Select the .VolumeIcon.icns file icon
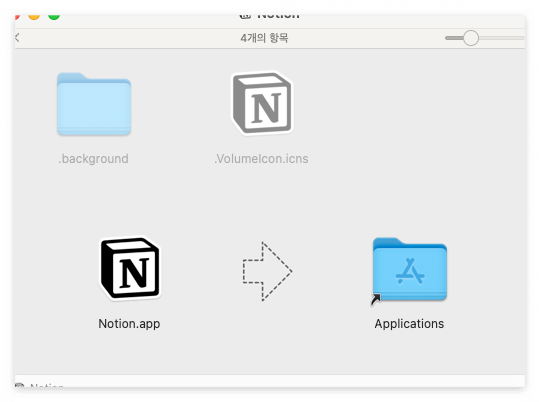Image resolution: width=540 pixels, height=402 pixels. (x=262, y=103)
